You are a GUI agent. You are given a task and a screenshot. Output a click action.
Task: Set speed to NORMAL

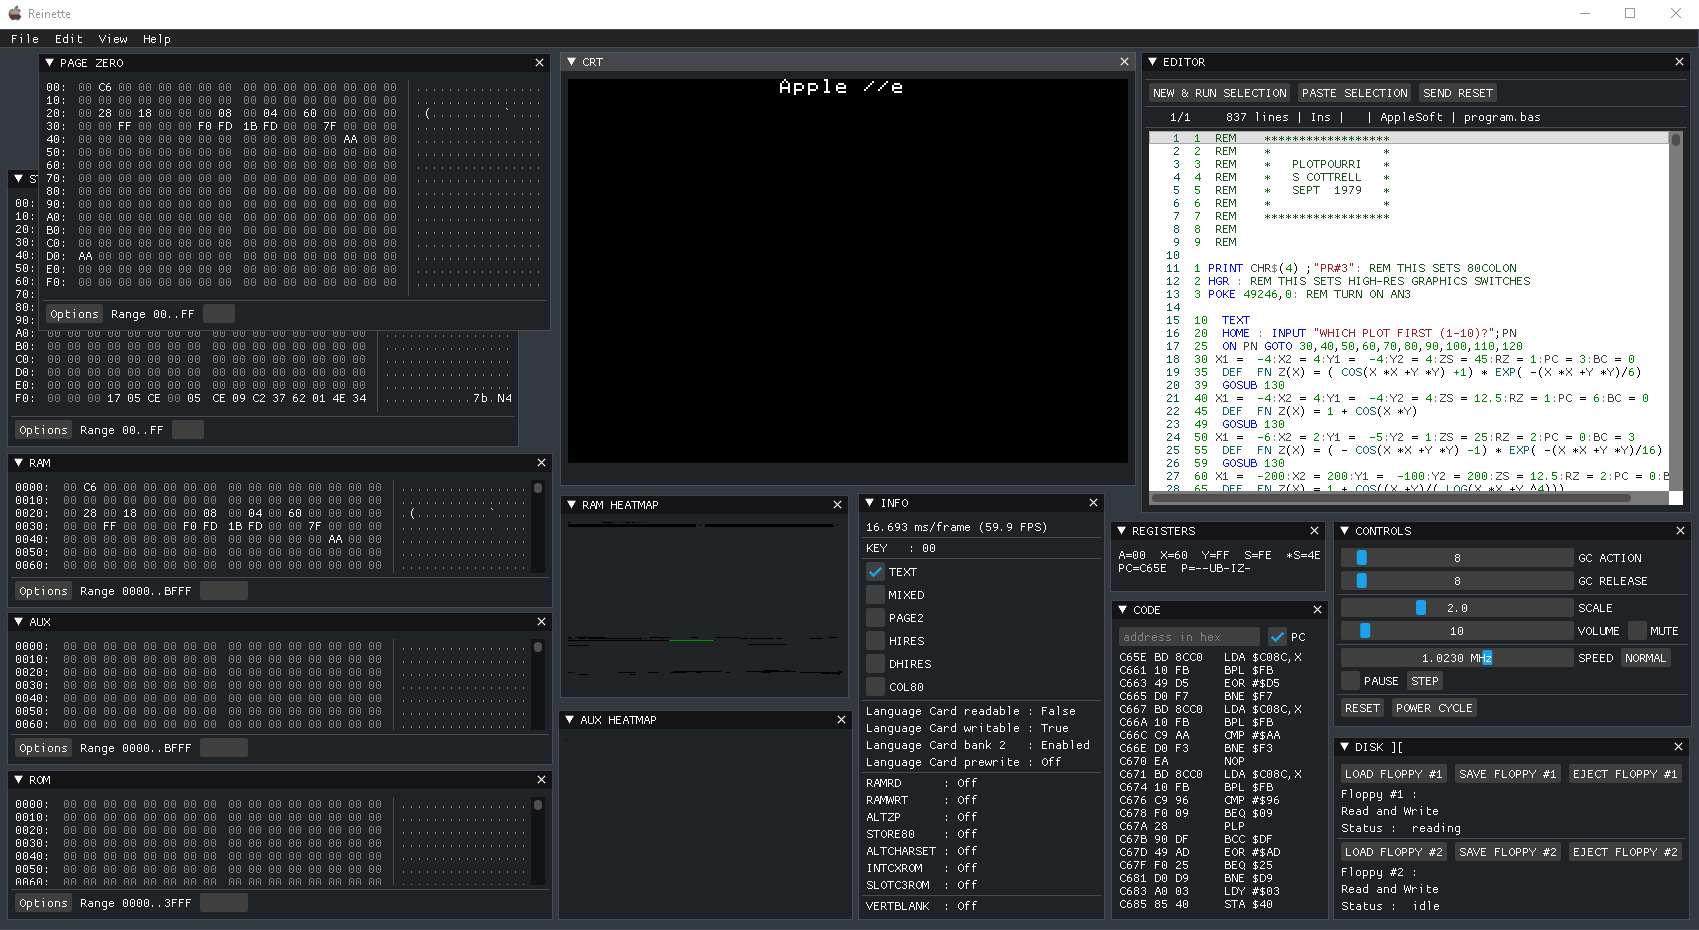pyautogui.click(x=1645, y=658)
